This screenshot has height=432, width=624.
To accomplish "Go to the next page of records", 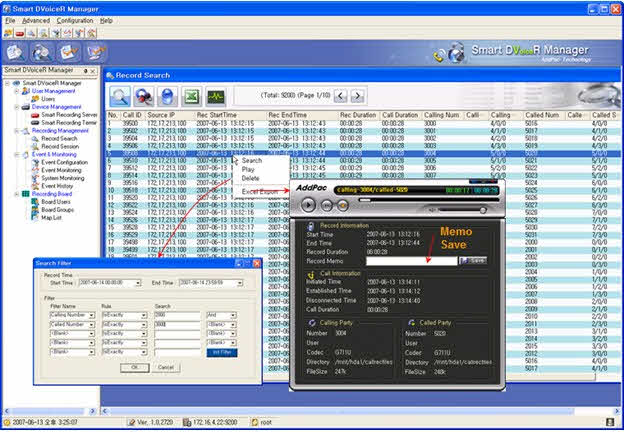I will 358,95.
